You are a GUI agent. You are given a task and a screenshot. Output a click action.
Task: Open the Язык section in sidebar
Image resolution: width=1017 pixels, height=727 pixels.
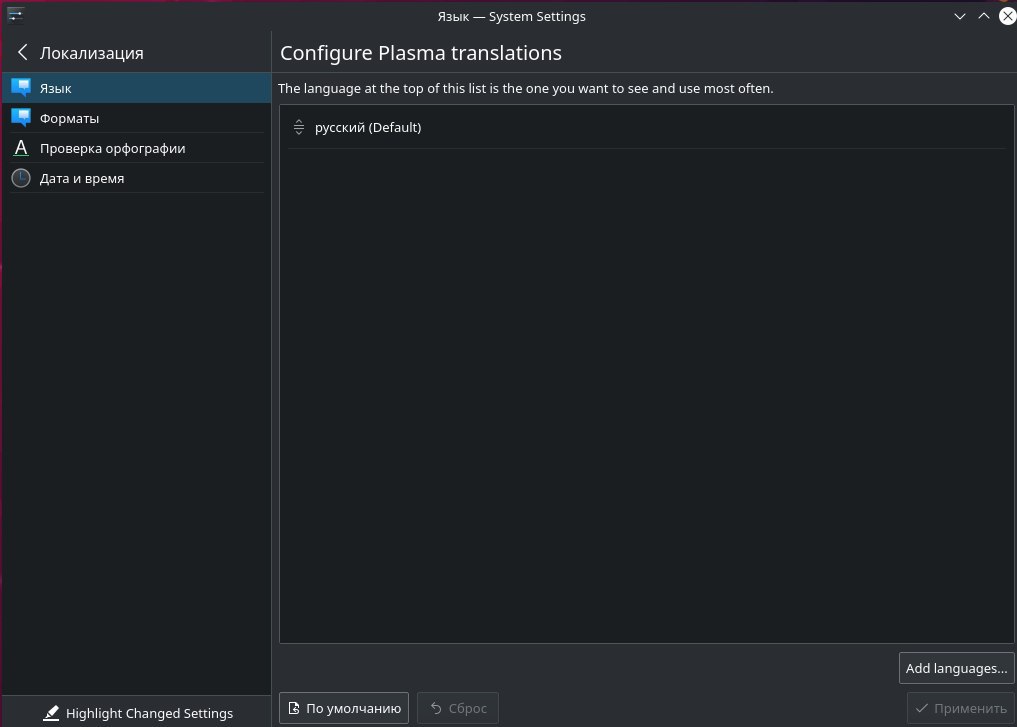(x=137, y=88)
